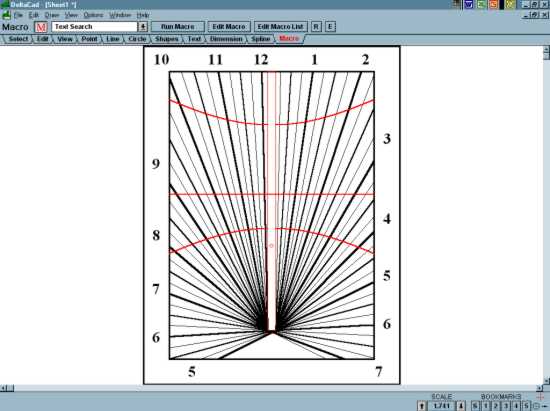Switch to the View toolbar tab

coord(65,39)
